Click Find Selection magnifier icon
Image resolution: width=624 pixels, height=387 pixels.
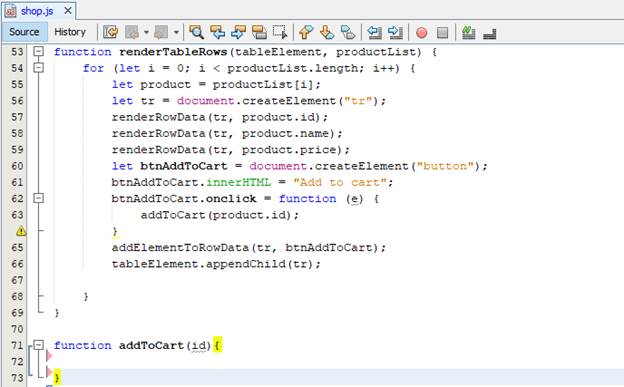coord(196,32)
